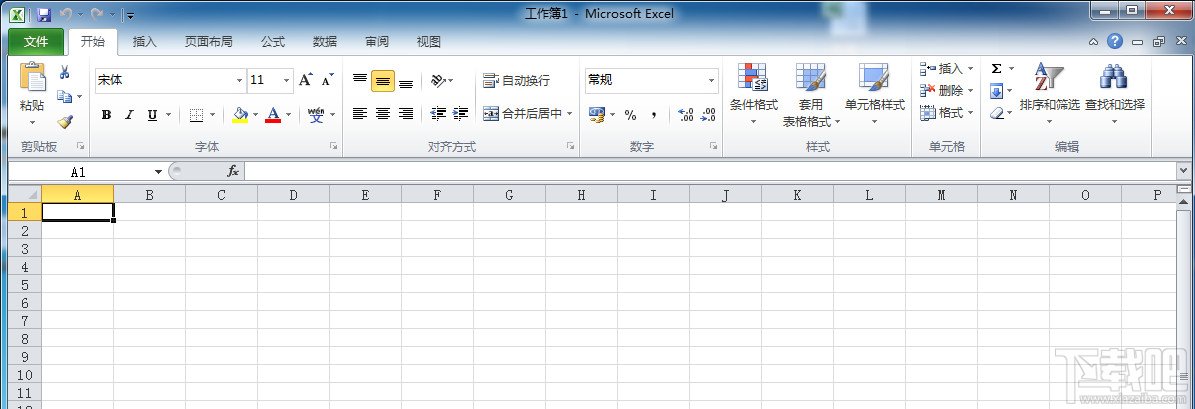Viewport: 1195px width, 409px height.
Task: Expand font color dropdown arrow
Action: point(288,115)
